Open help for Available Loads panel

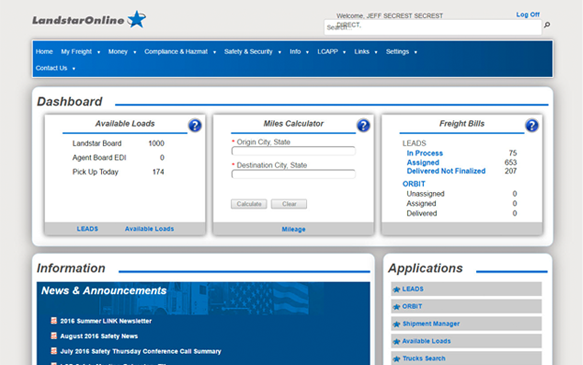195,126
